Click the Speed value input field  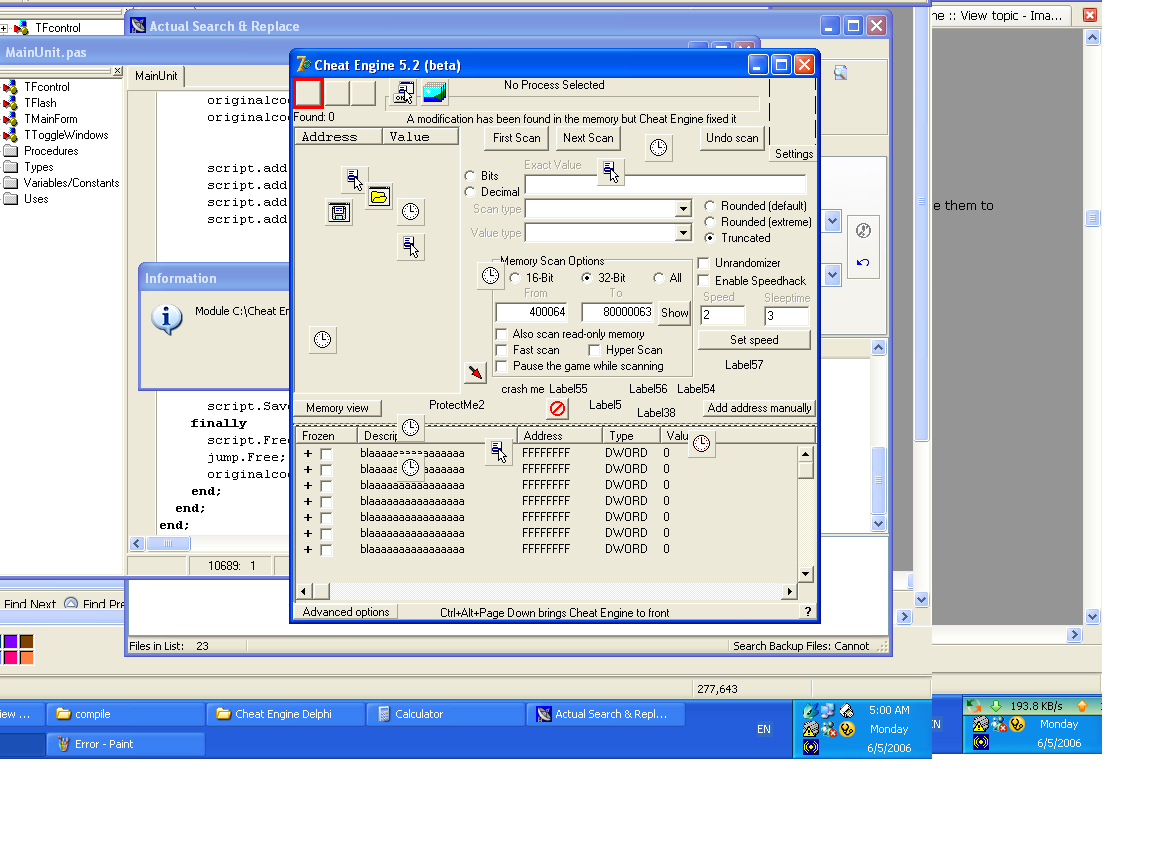(723, 316)
